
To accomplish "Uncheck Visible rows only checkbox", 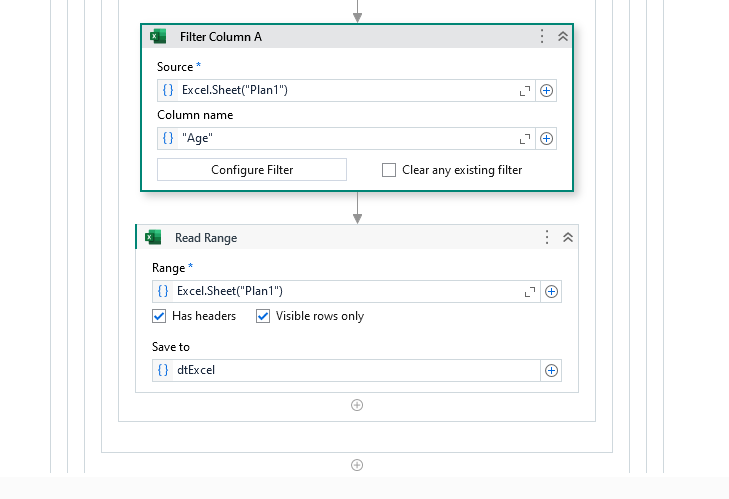I will pos(263,316).
